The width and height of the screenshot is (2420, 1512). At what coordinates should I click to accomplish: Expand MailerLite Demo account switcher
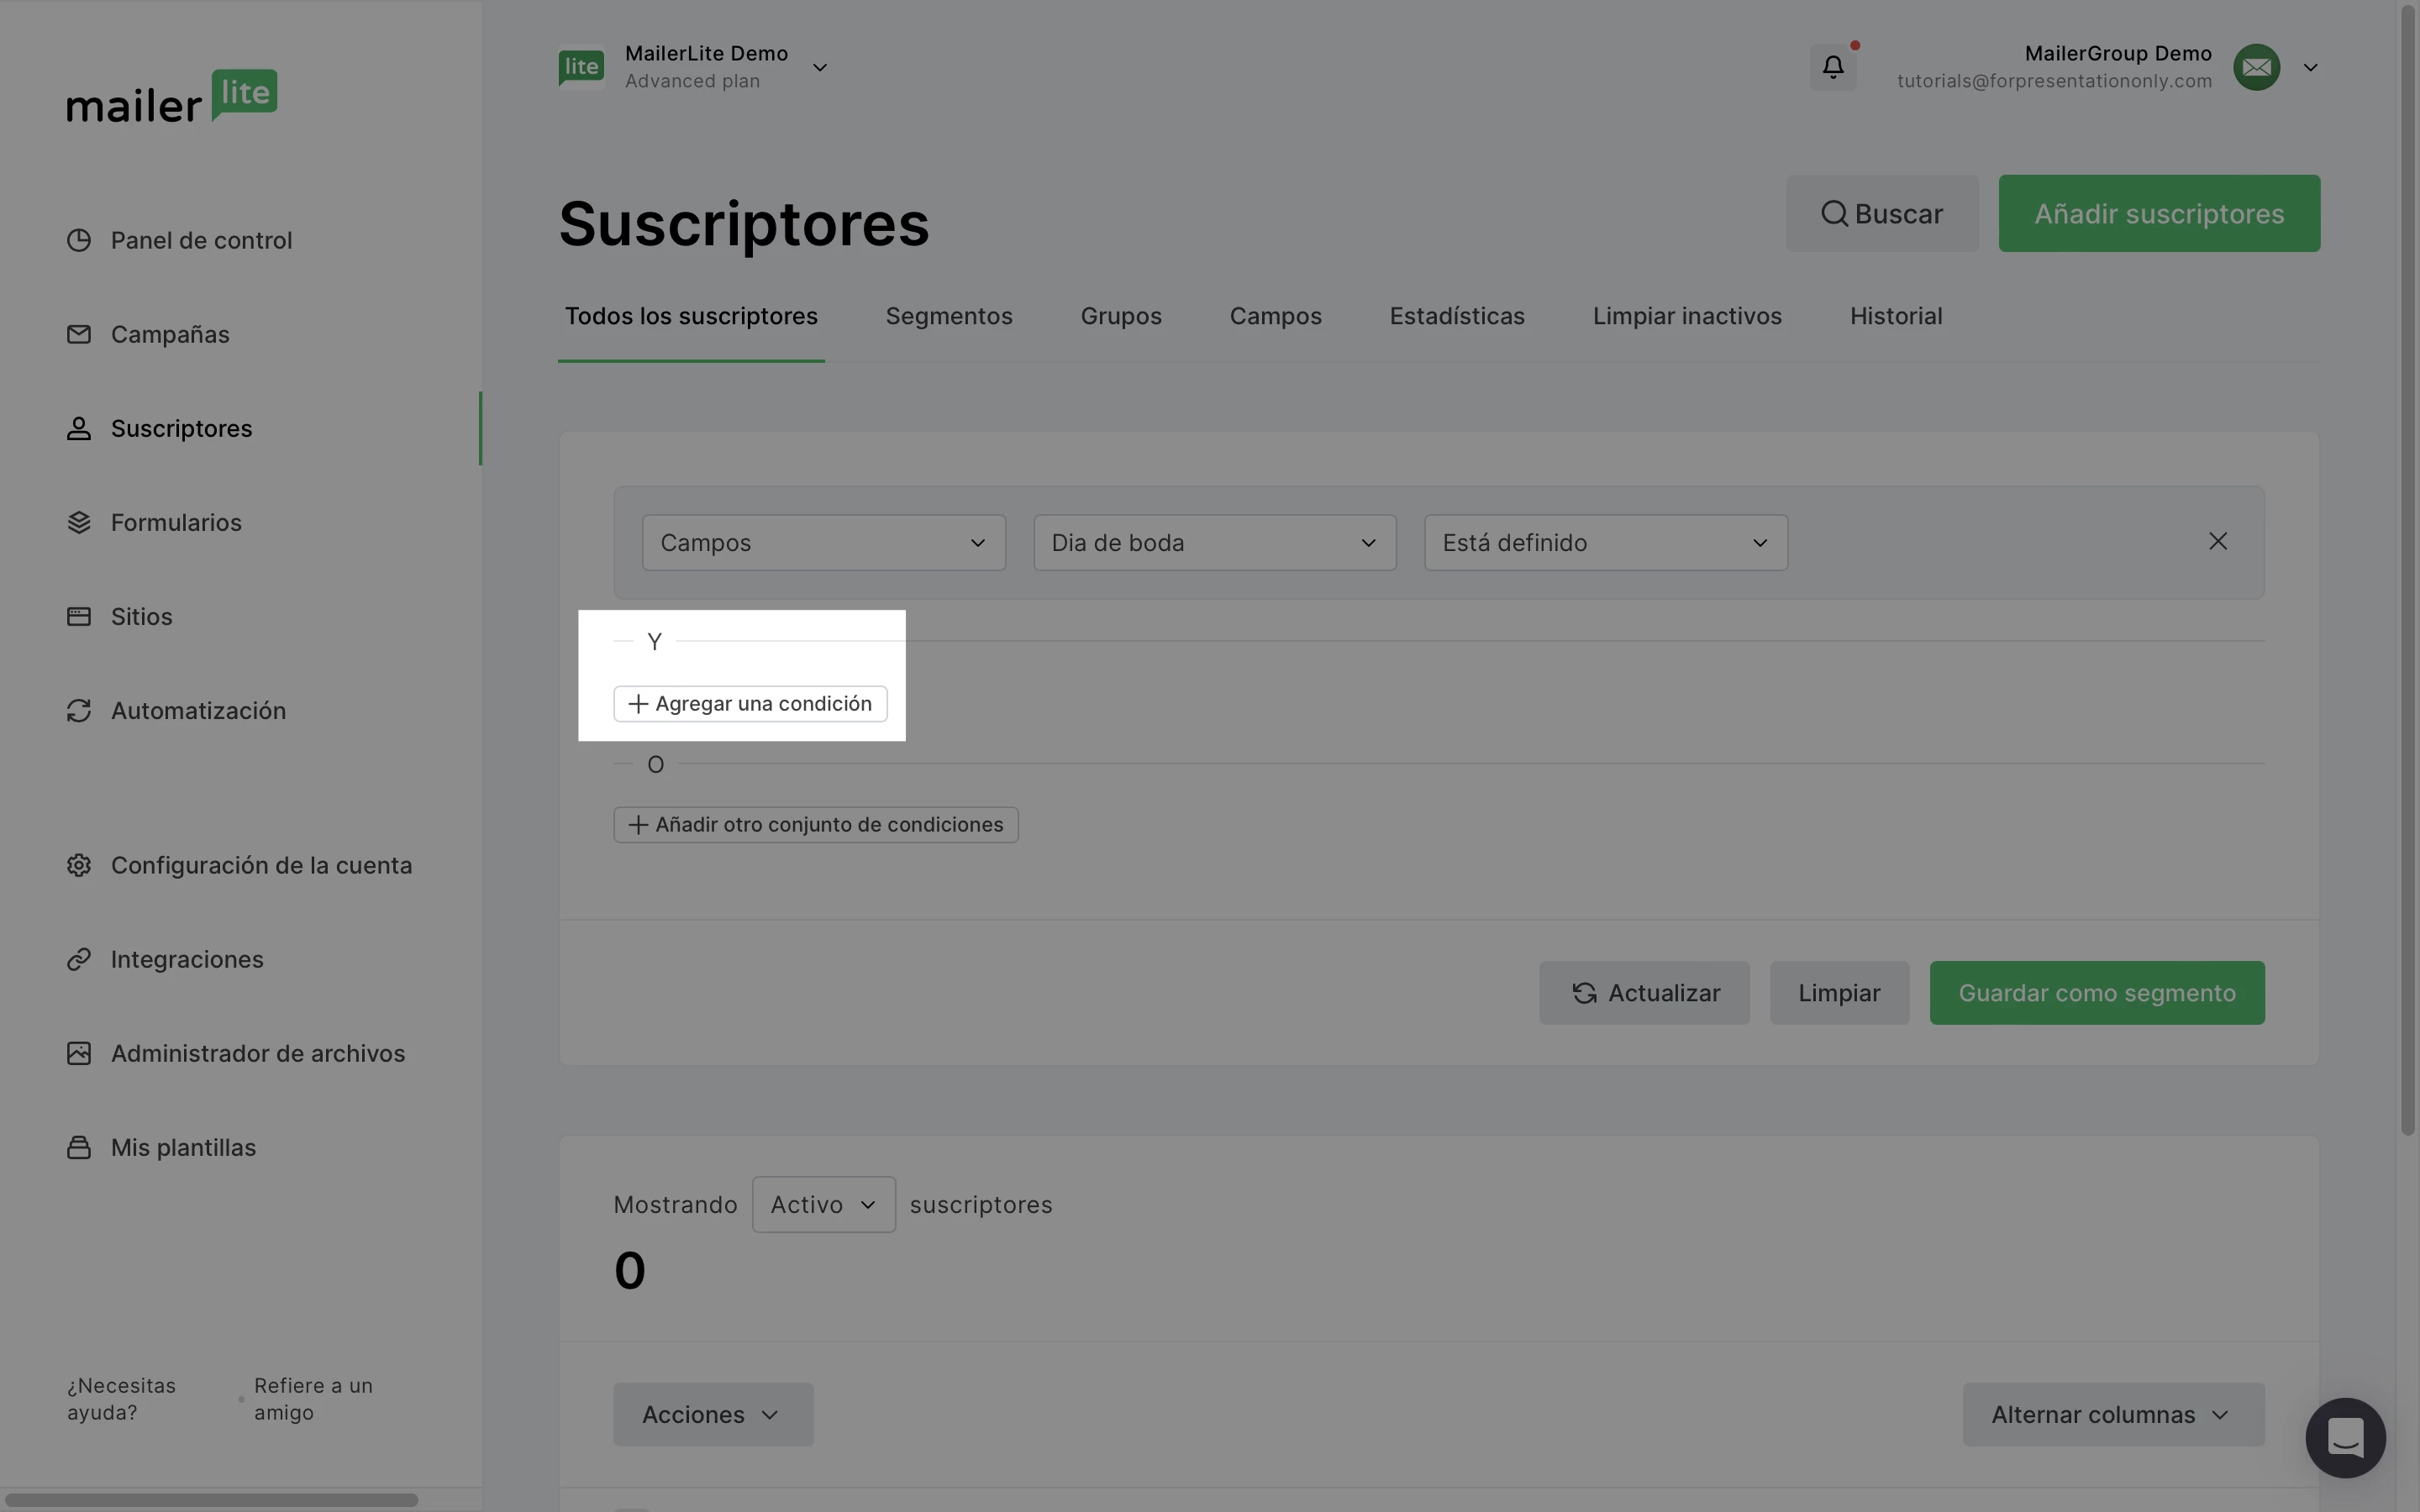tap(819, 67)
